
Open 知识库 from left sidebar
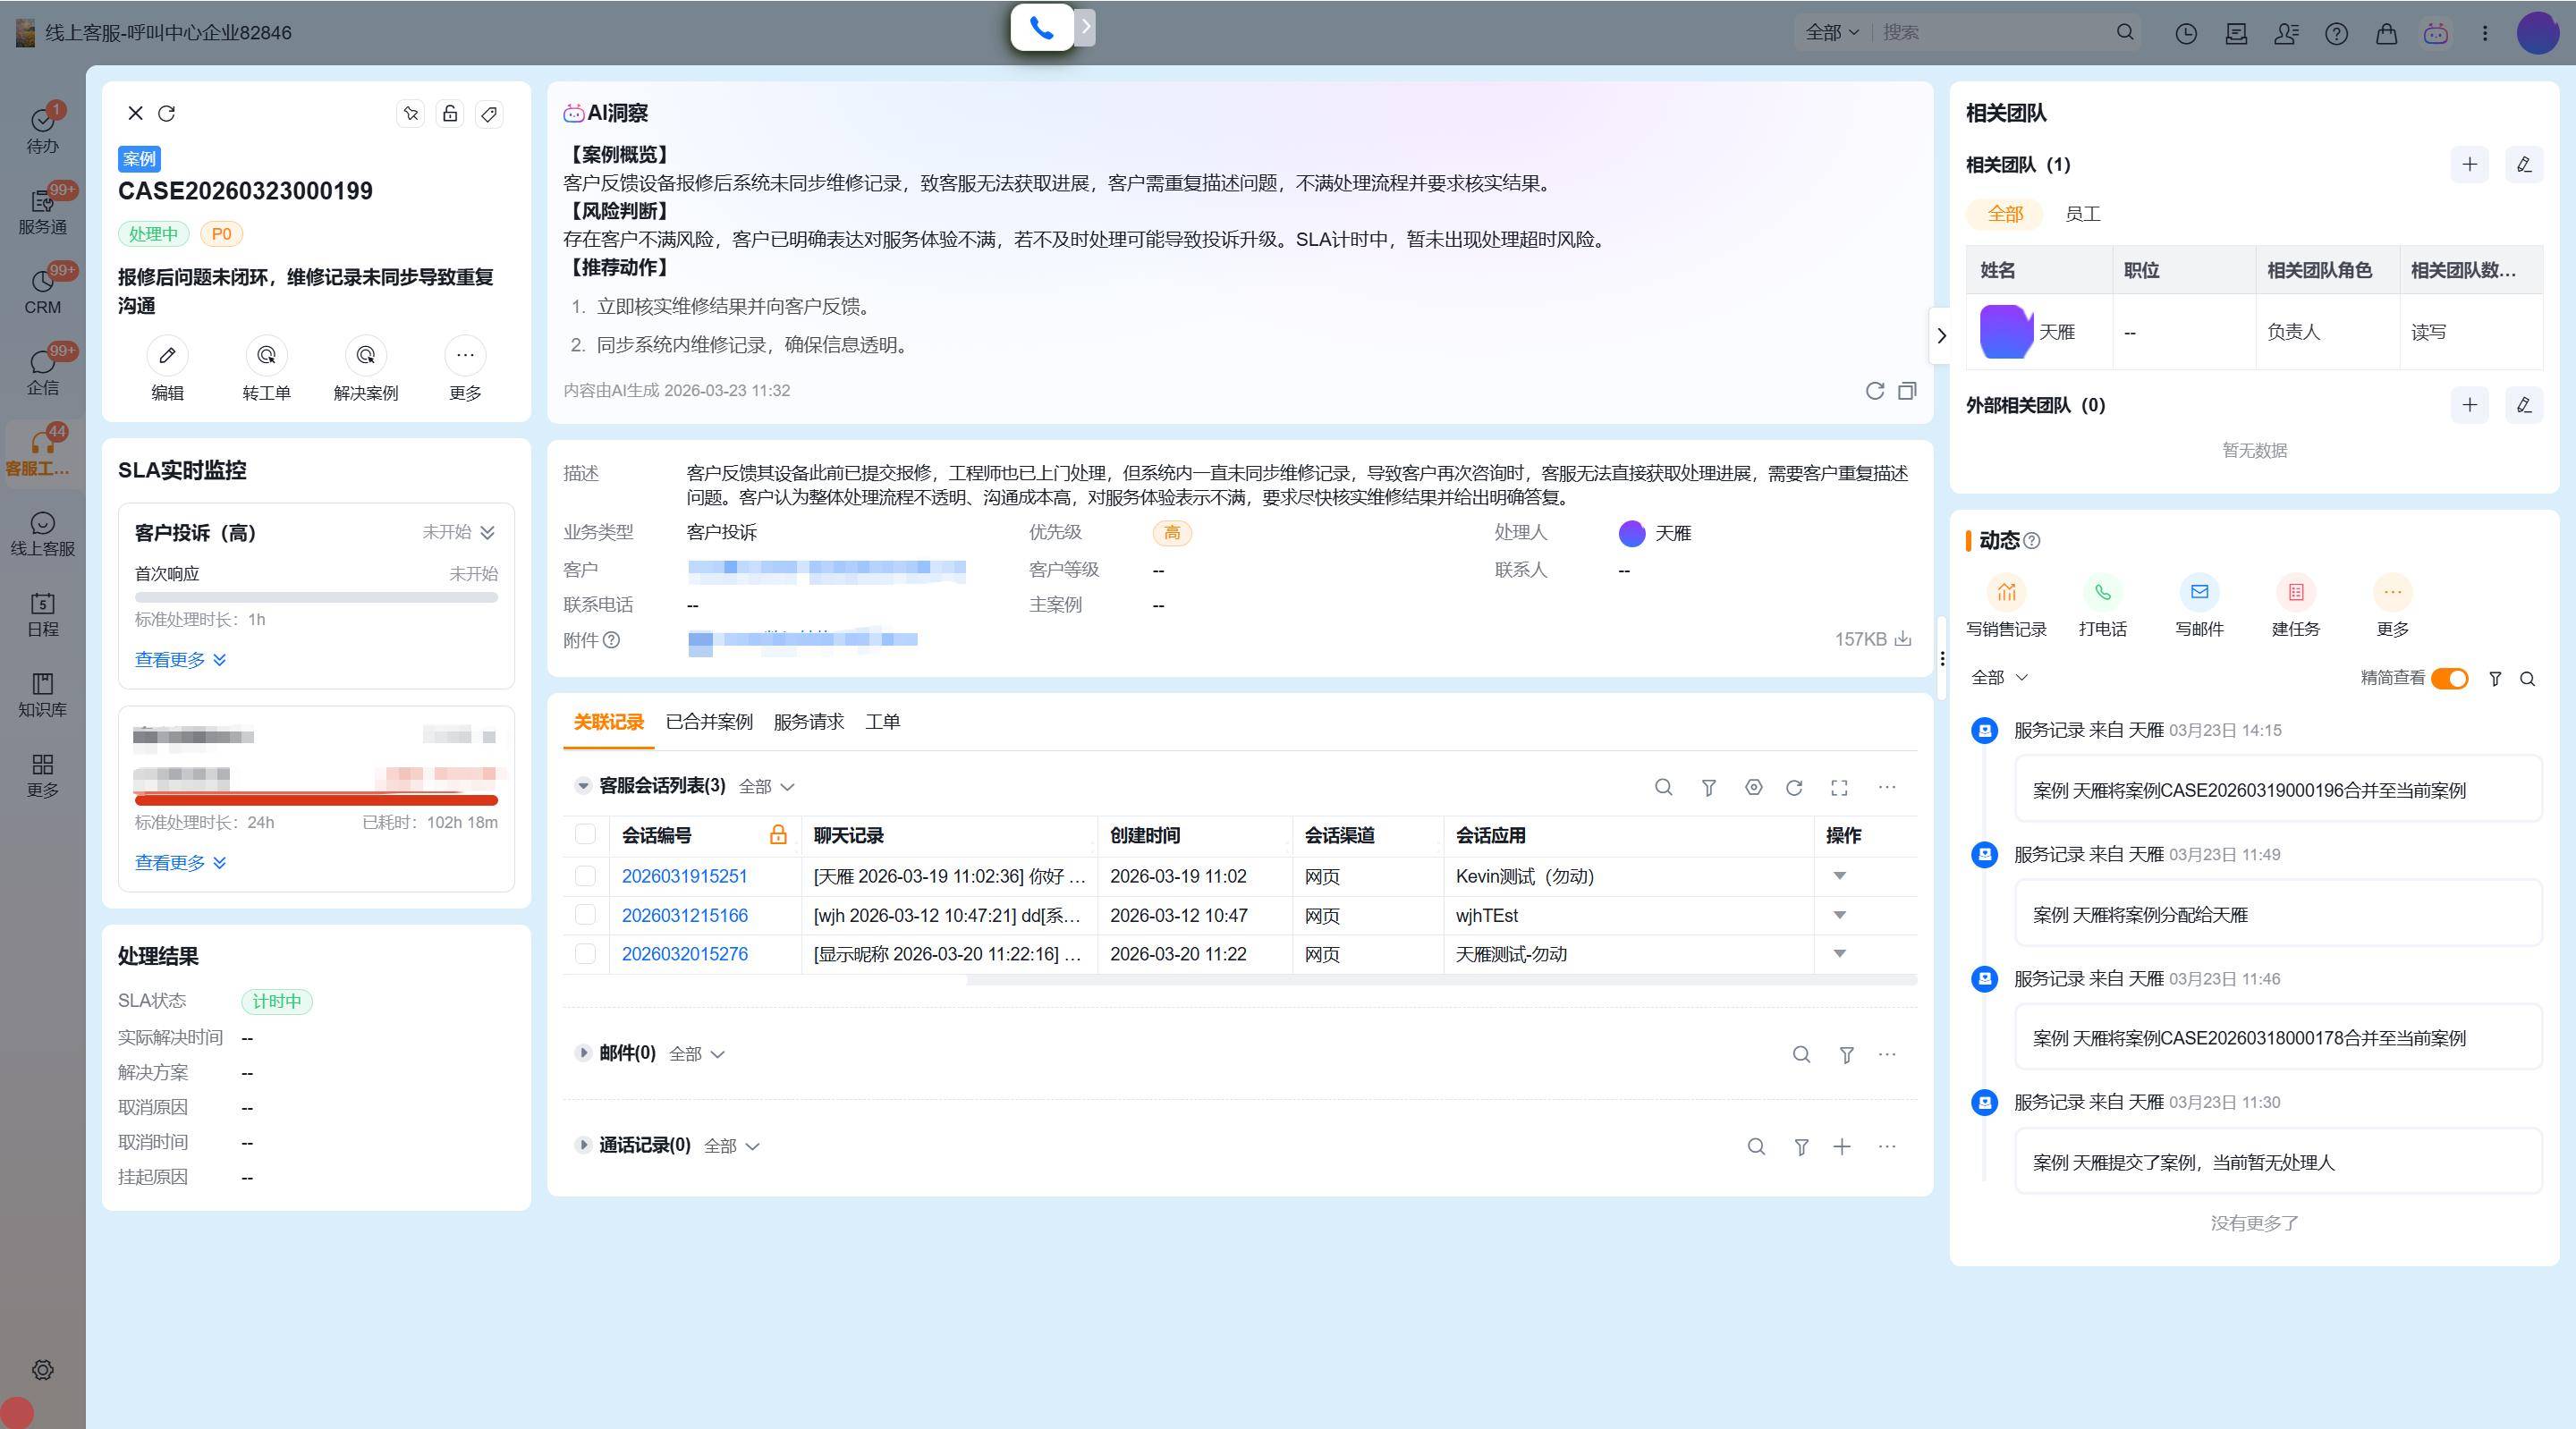coord(42,694)
